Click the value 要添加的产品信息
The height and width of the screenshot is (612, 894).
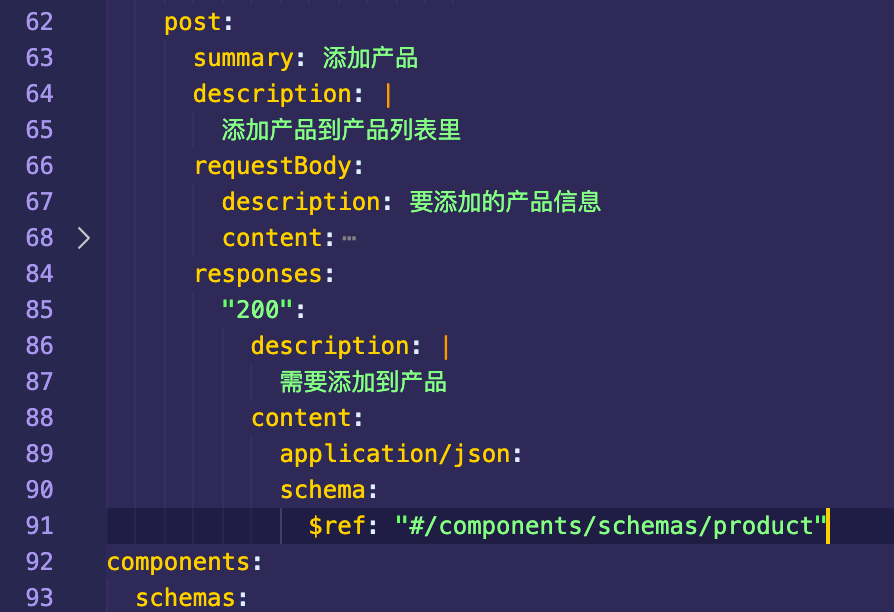(505, 202)
